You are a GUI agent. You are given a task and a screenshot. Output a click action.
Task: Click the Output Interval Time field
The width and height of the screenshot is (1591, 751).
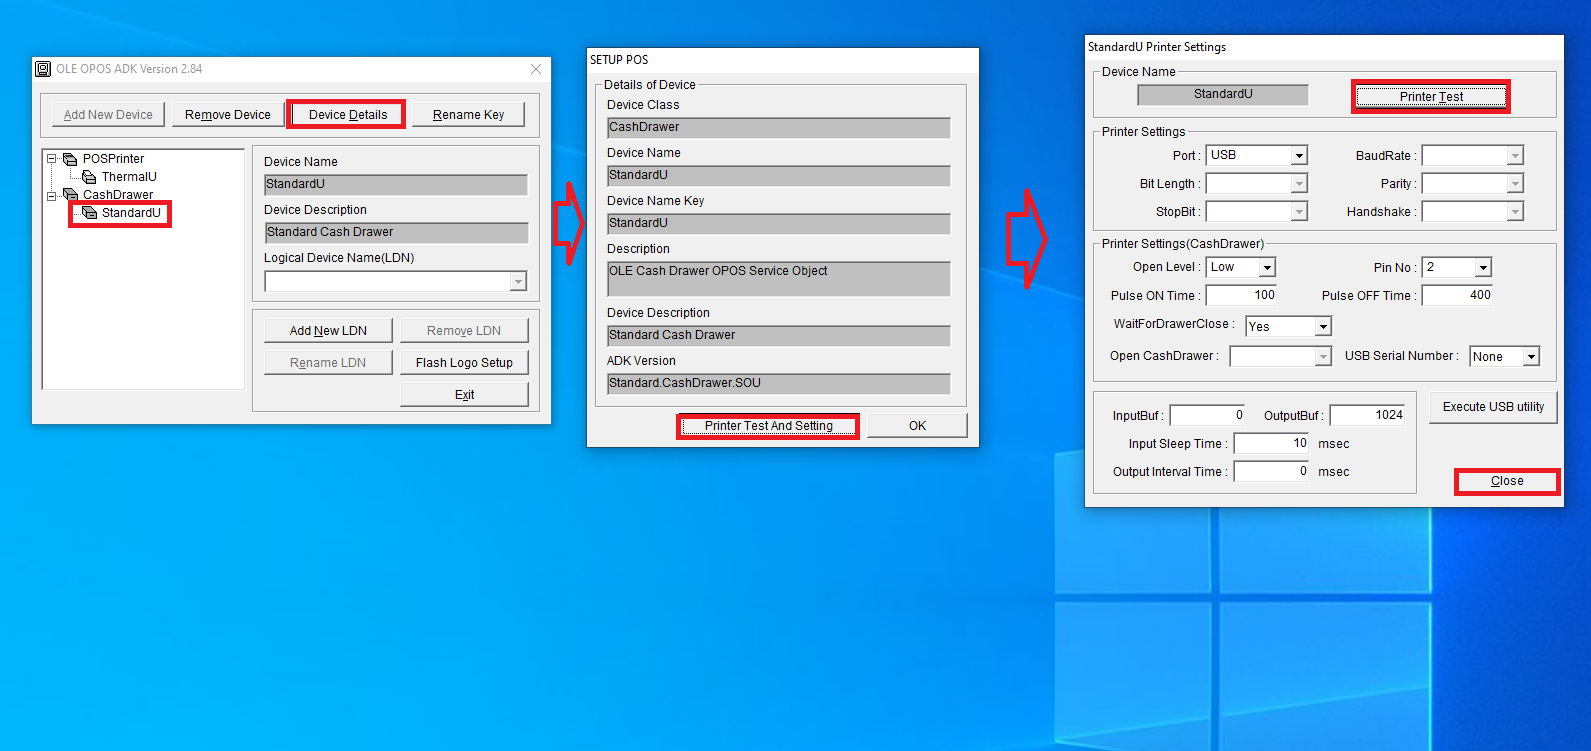click(1271, 471)
